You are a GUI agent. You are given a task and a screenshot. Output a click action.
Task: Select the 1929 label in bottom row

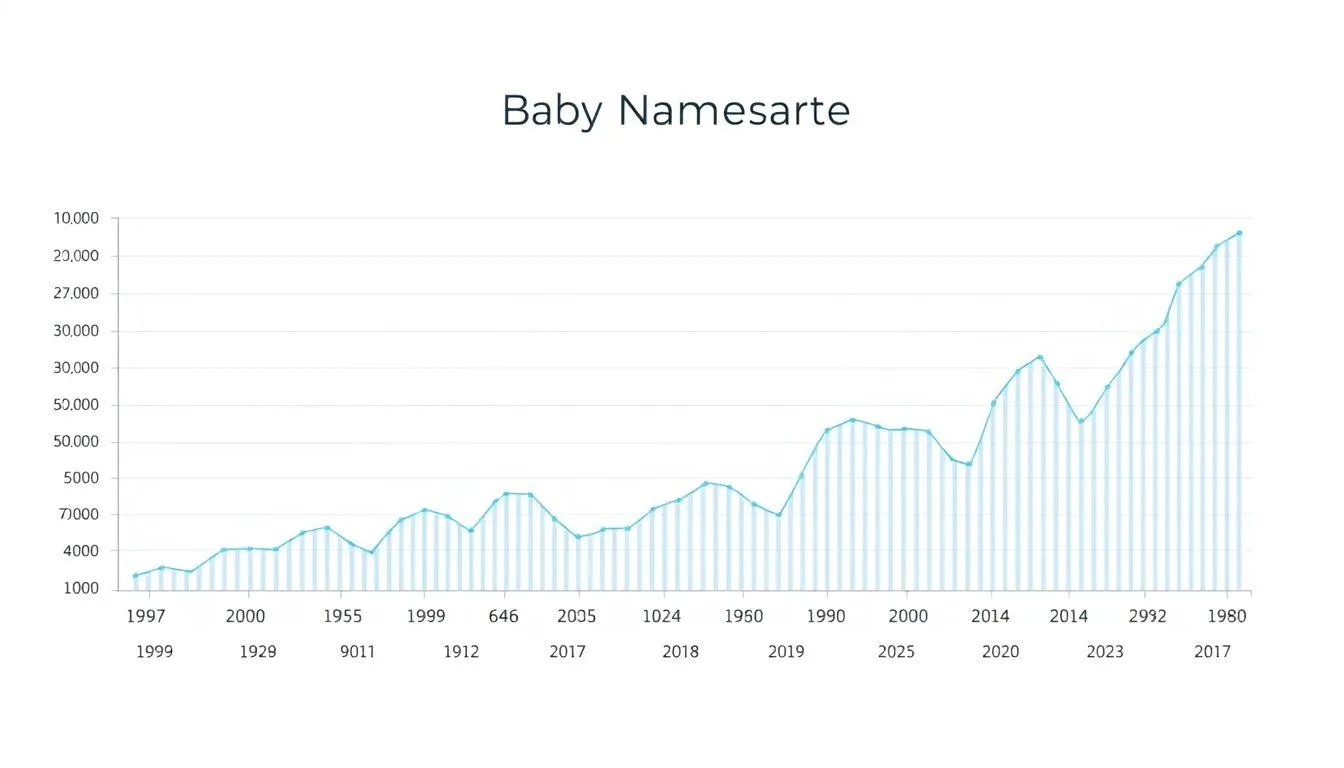pos(258,652)
